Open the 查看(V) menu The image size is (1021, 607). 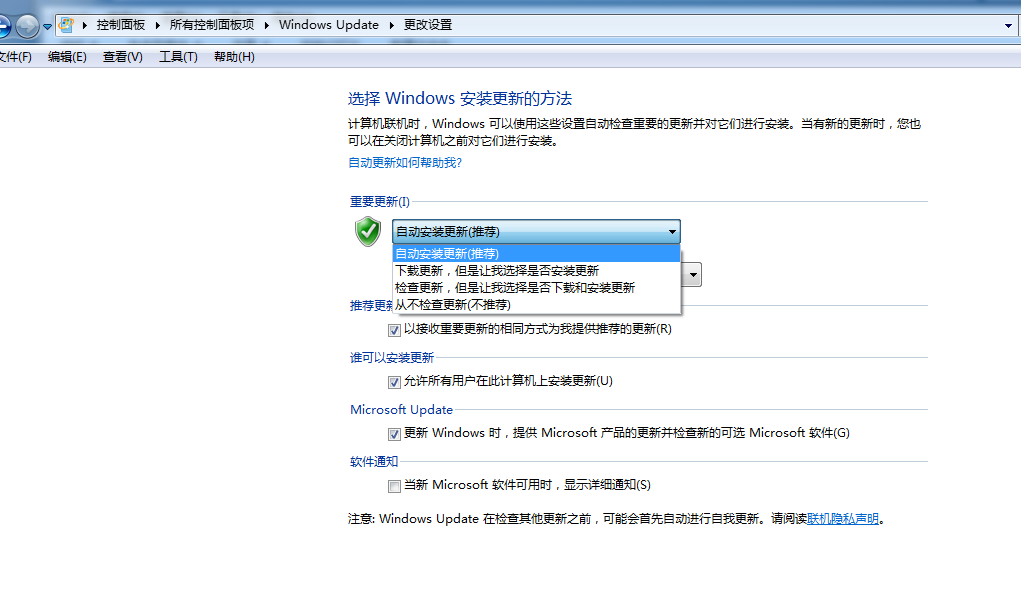(122, 57)
